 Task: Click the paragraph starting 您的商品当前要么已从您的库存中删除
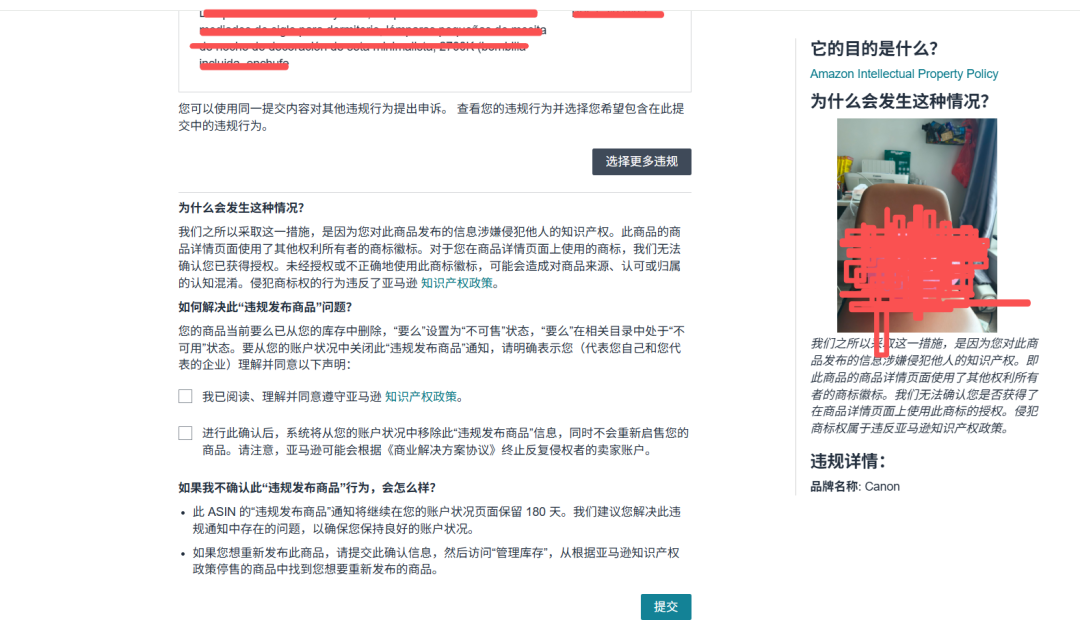(x=432, y=348)
